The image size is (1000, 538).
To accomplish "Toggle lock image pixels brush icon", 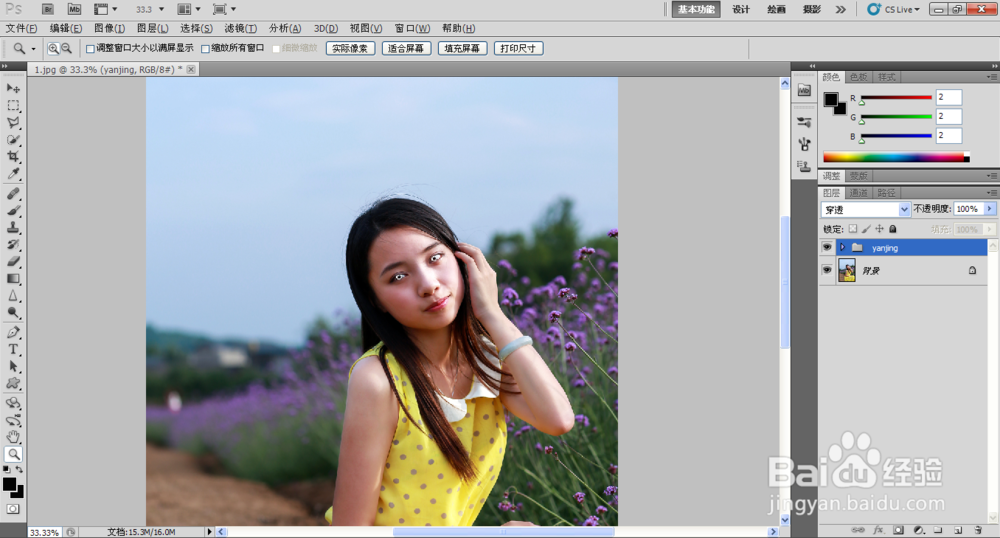I will coord(866,229).
